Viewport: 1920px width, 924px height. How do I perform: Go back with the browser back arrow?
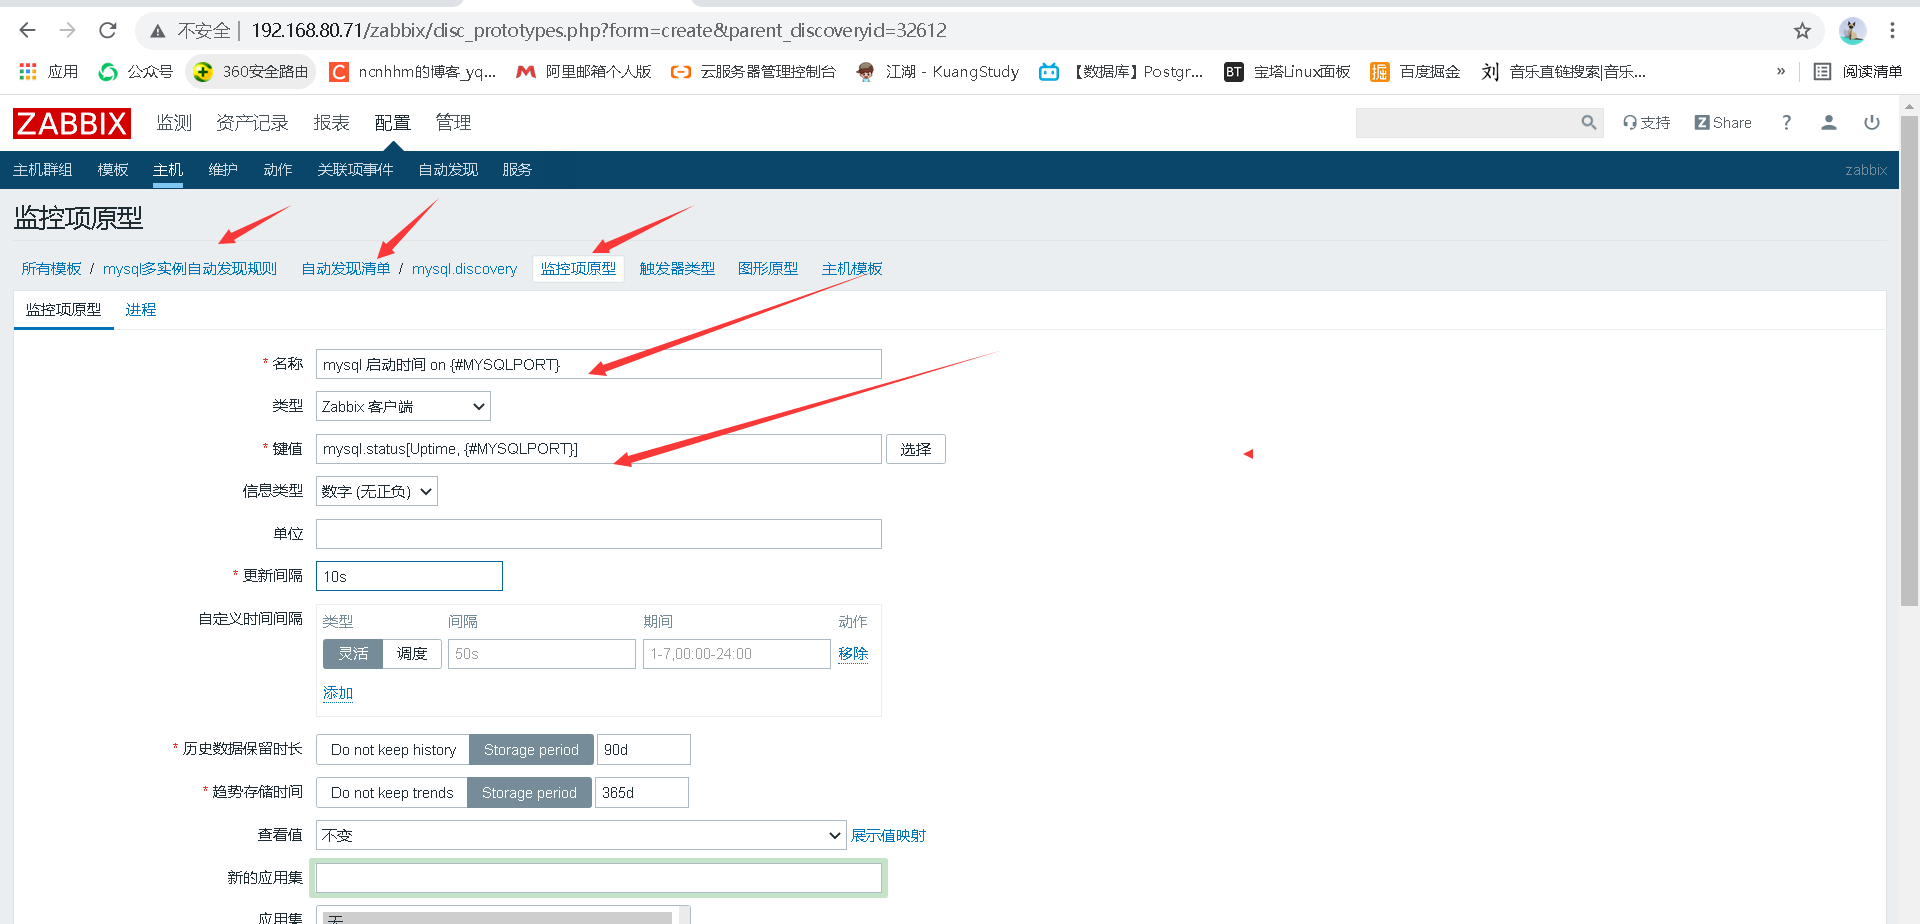point(28,30)
